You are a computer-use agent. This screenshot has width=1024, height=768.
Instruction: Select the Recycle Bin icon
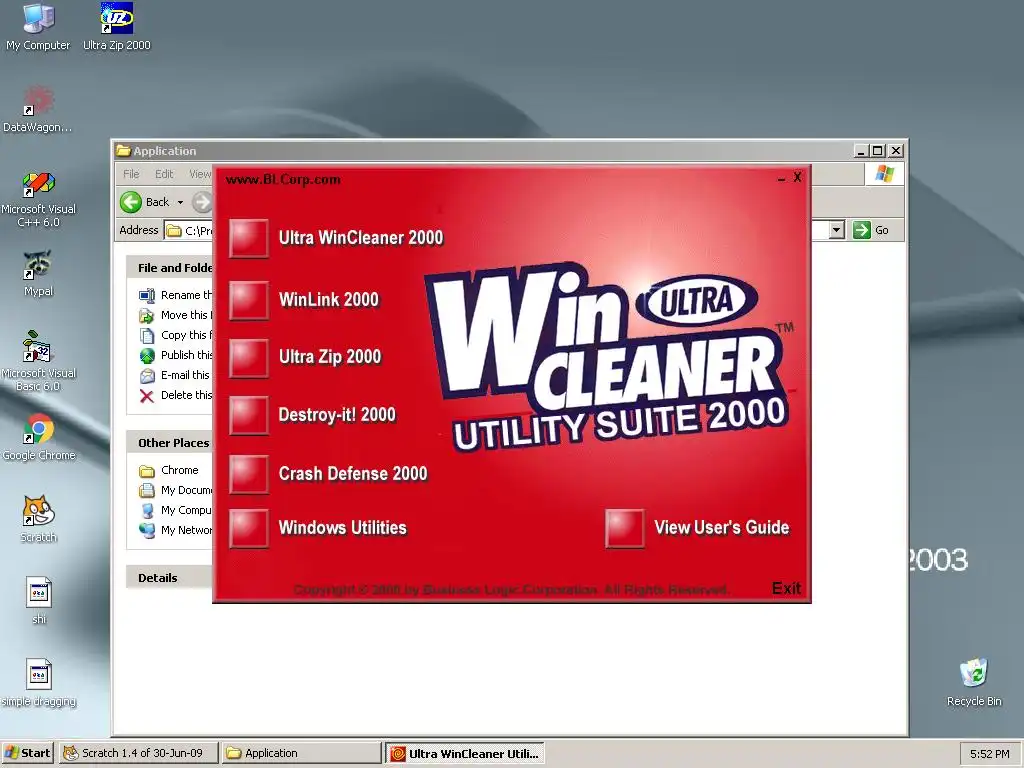pyautogui.click(x=974, y=682)
